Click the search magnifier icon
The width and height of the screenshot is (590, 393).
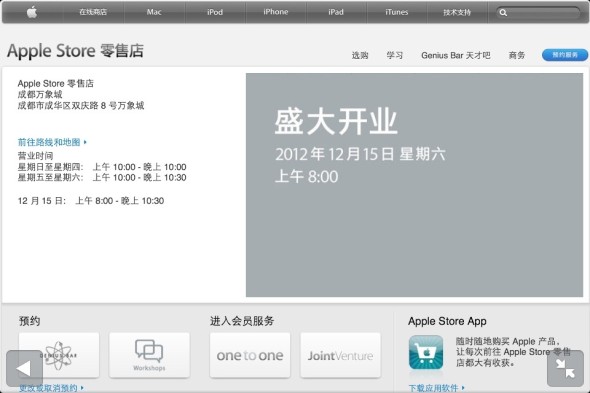(x=503, y=13)
